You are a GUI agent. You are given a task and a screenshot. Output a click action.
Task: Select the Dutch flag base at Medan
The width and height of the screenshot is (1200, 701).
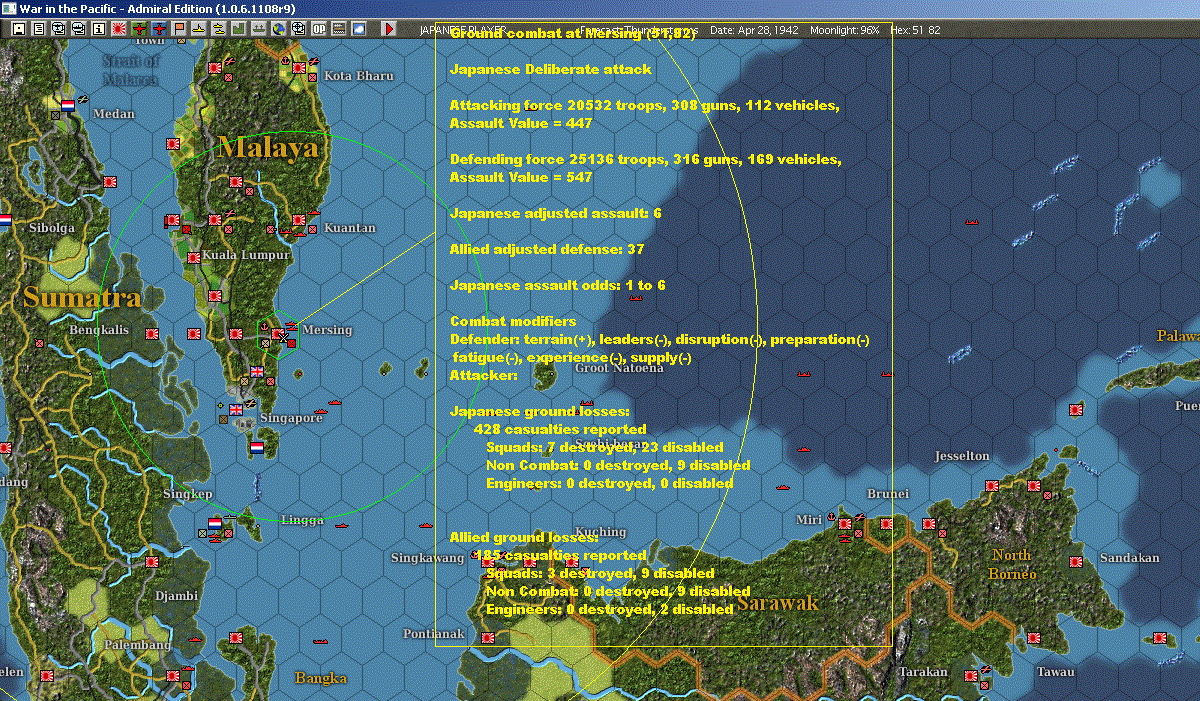click(x=68, y=104)
